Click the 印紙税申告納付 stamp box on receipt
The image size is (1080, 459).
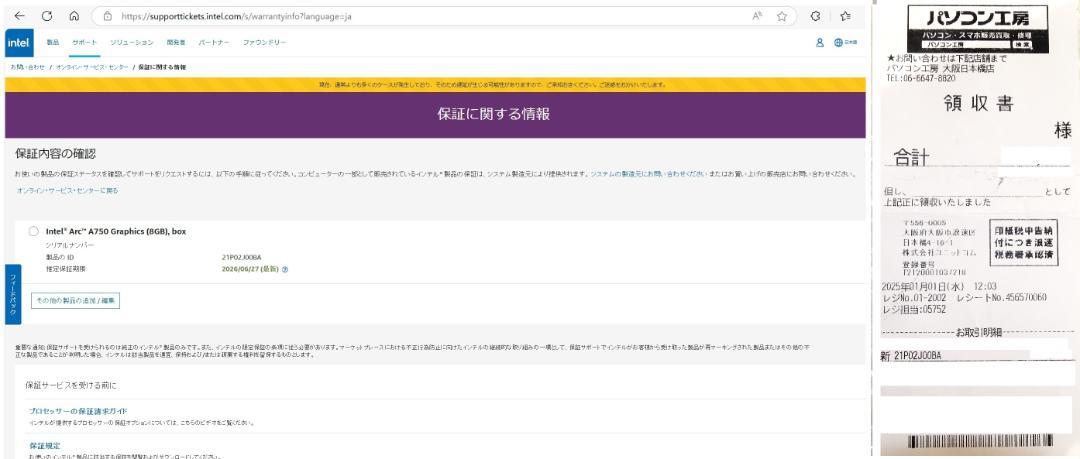(x=1024, y=242)
